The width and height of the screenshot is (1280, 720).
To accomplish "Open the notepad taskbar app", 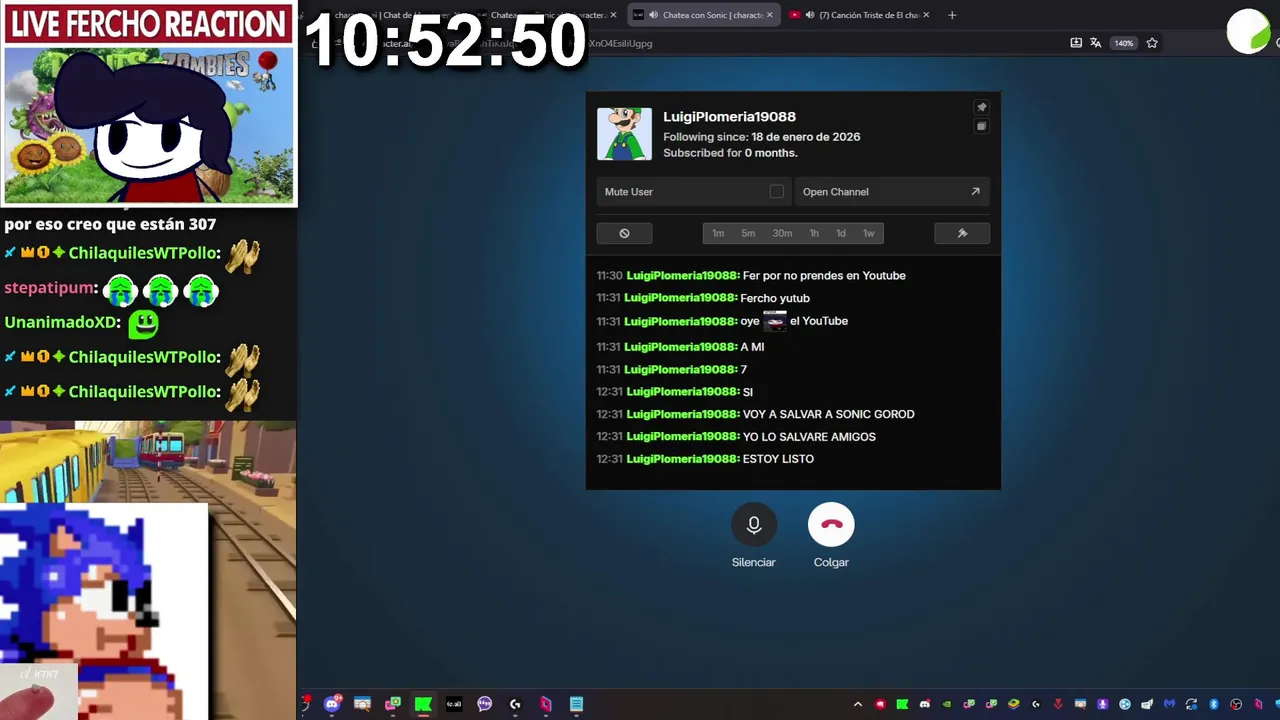I will [x=576, y=704].
